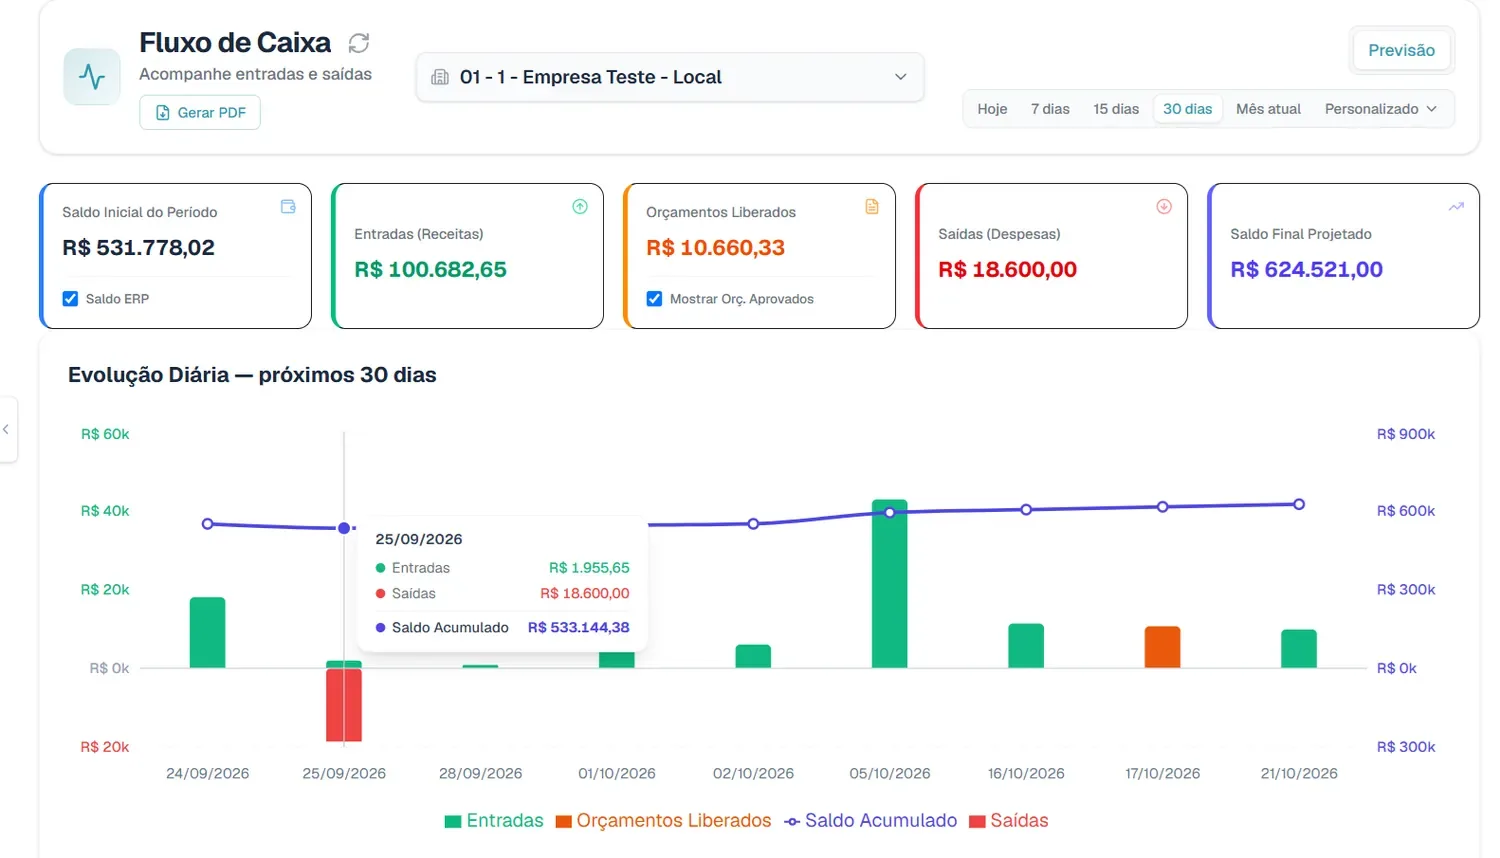Image resolution: width=1500 pixels, height=858 pixels.
Task: Expand the collapsed sidebar with left-edge chevron
Action: (6, 430)
